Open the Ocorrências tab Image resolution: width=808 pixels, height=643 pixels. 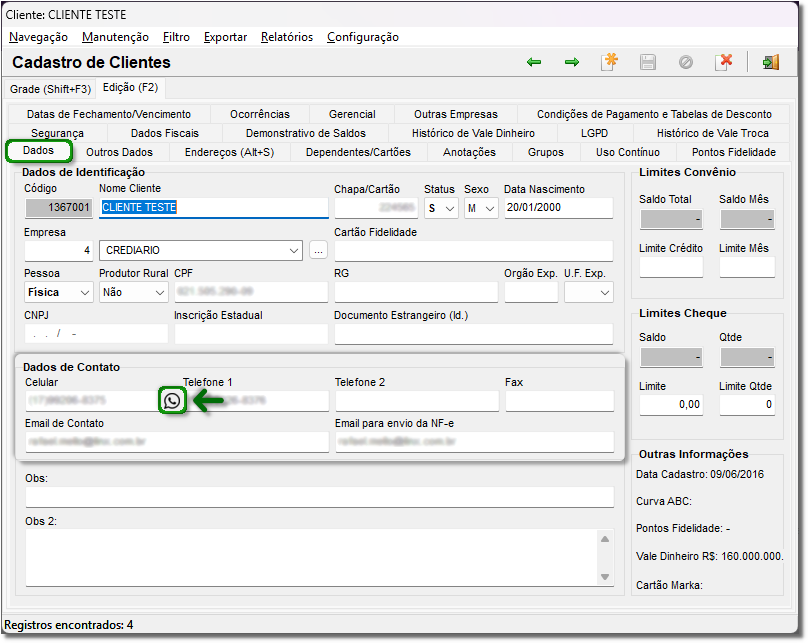[x=260, y=114]
